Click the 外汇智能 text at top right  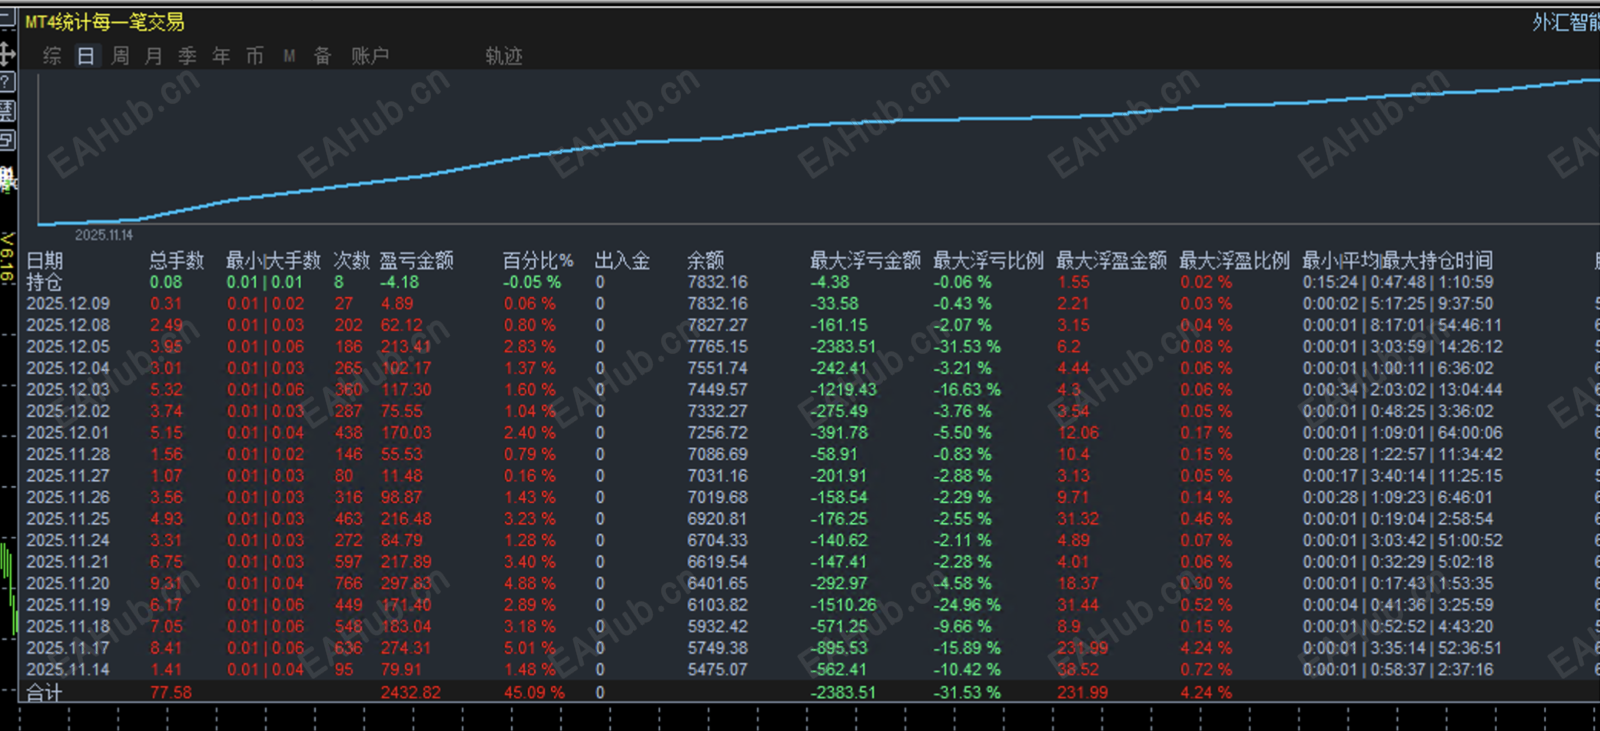1566,22
